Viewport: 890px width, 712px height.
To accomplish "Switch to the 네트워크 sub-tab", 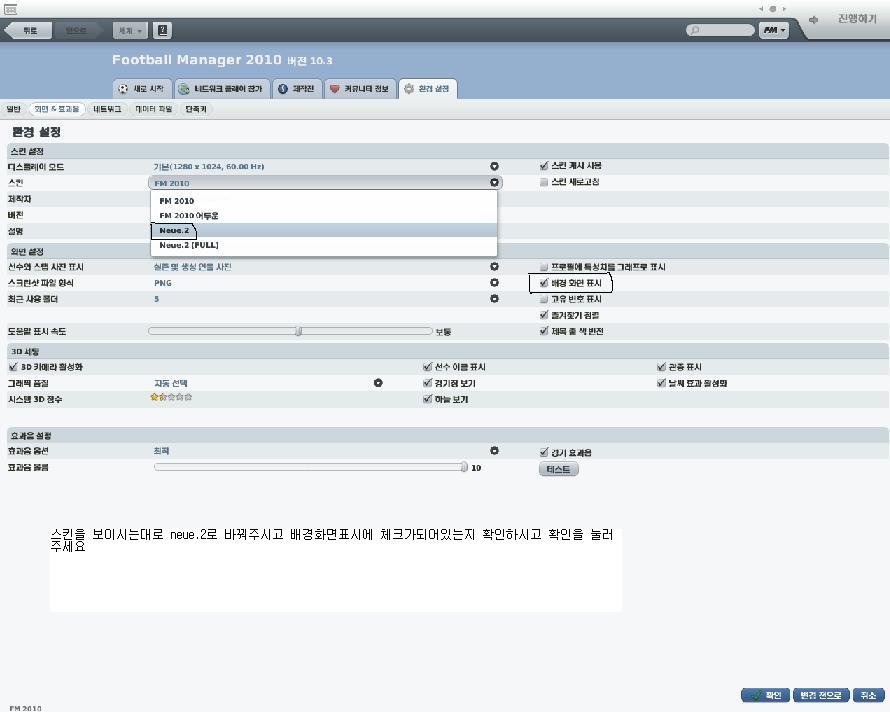I will (107, 109).
